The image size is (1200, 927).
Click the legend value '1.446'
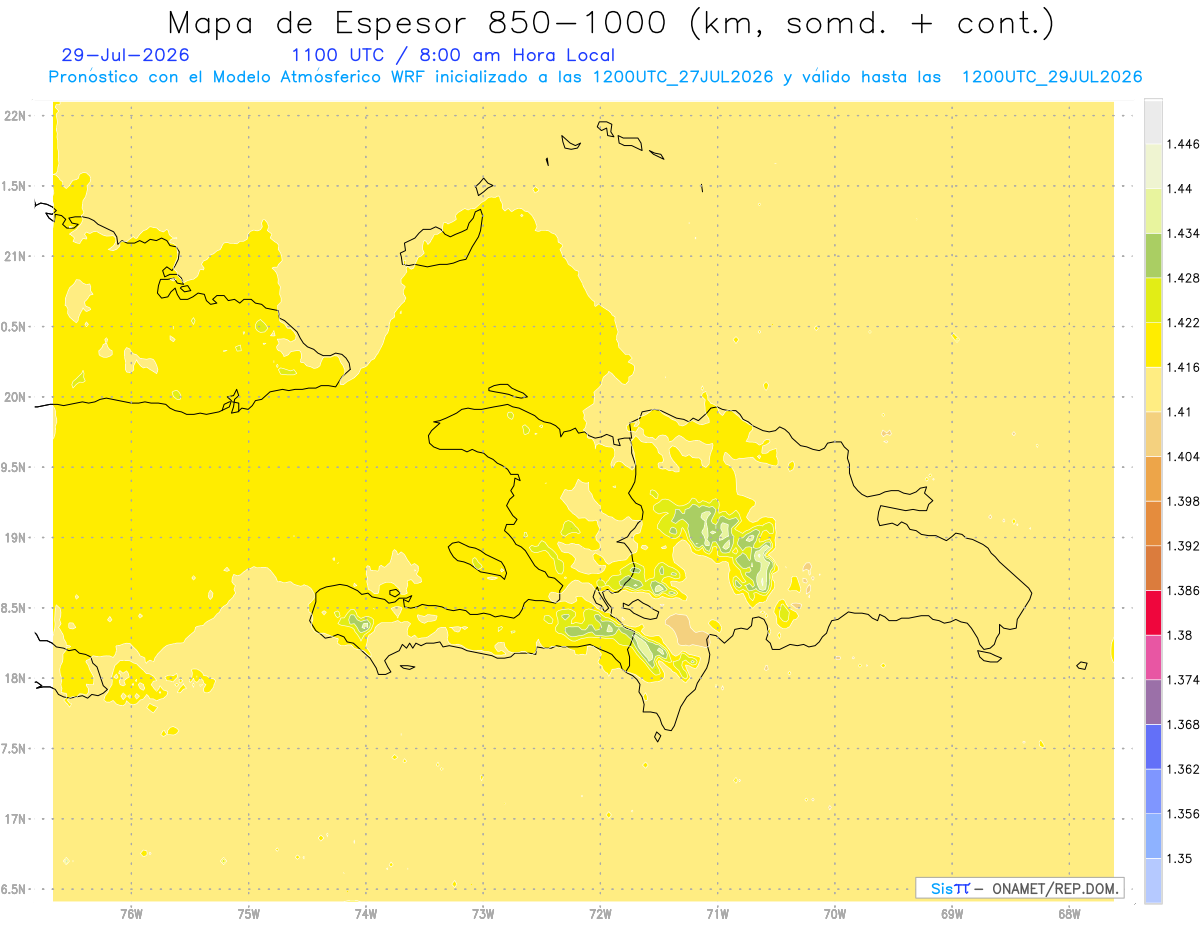(1183, 144)
